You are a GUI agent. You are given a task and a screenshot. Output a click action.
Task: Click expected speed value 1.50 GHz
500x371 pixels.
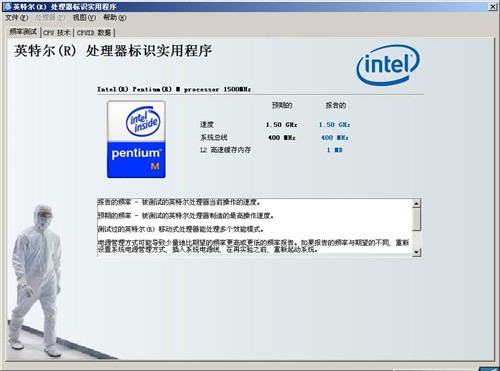click(281, 125)
